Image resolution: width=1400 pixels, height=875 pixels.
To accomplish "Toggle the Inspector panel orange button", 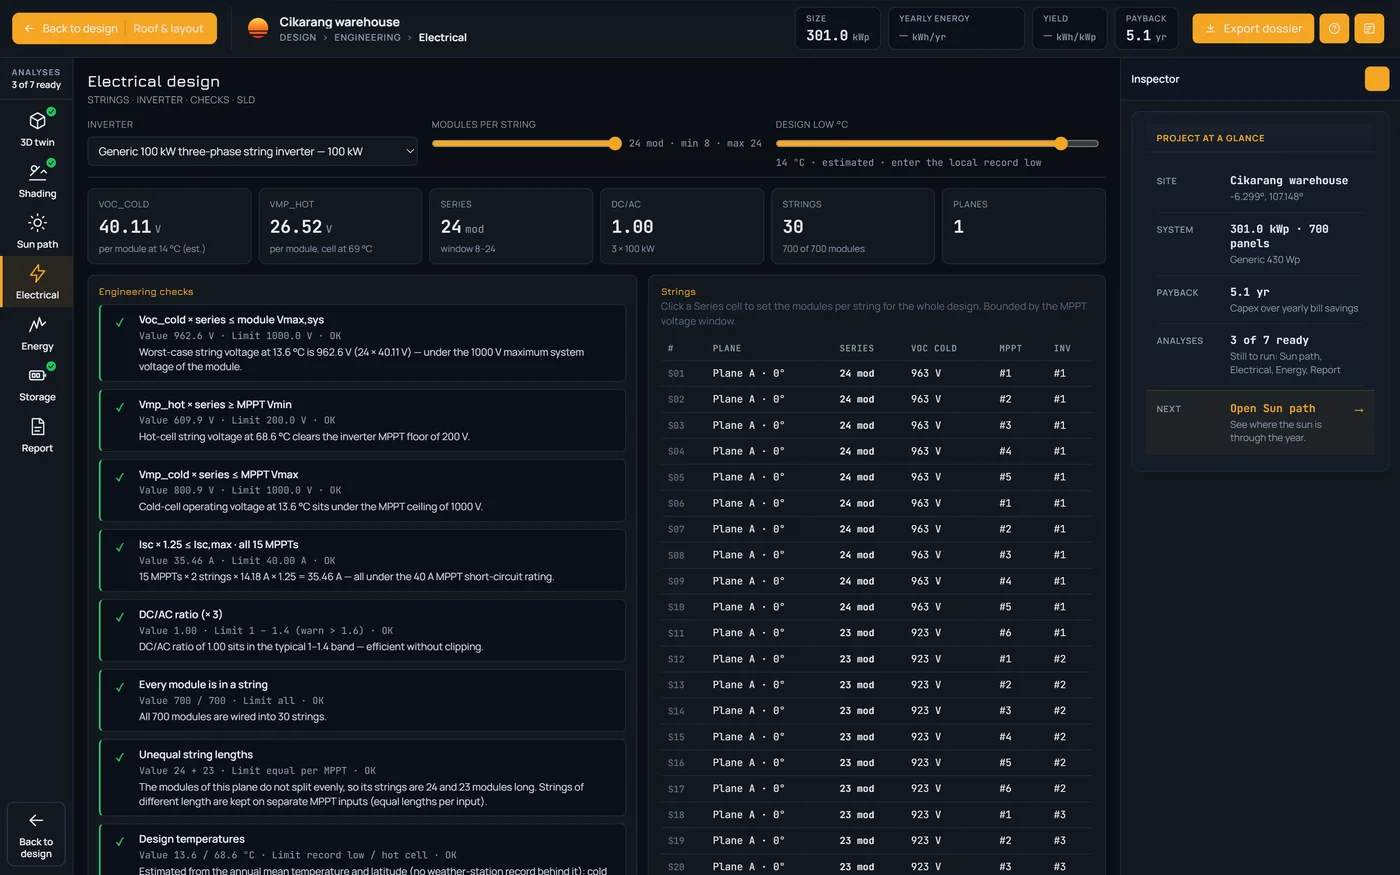I will tap(1376, 79).
